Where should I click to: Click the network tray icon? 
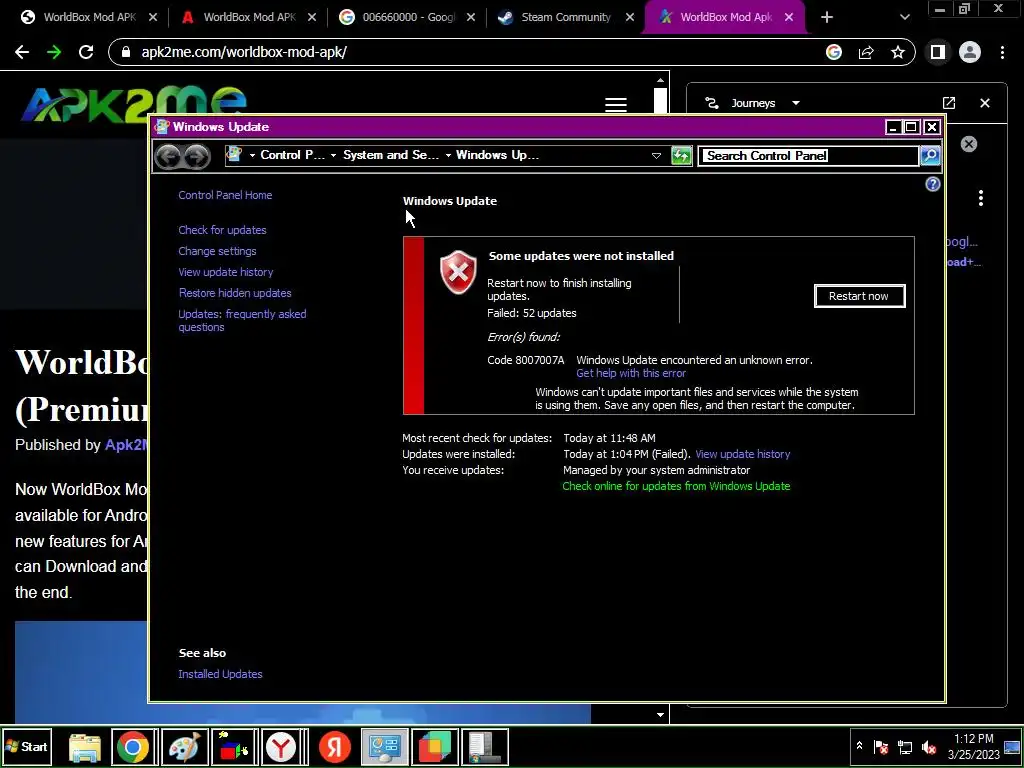pos(905,747)
